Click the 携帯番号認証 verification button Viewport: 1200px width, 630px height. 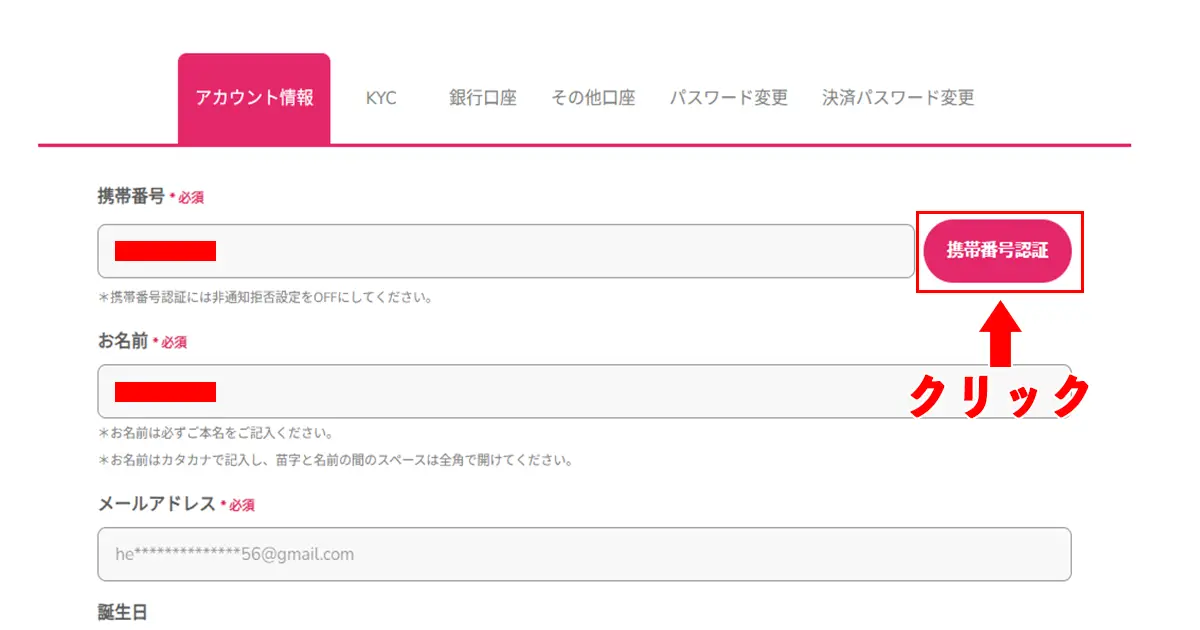pos(998,252)
